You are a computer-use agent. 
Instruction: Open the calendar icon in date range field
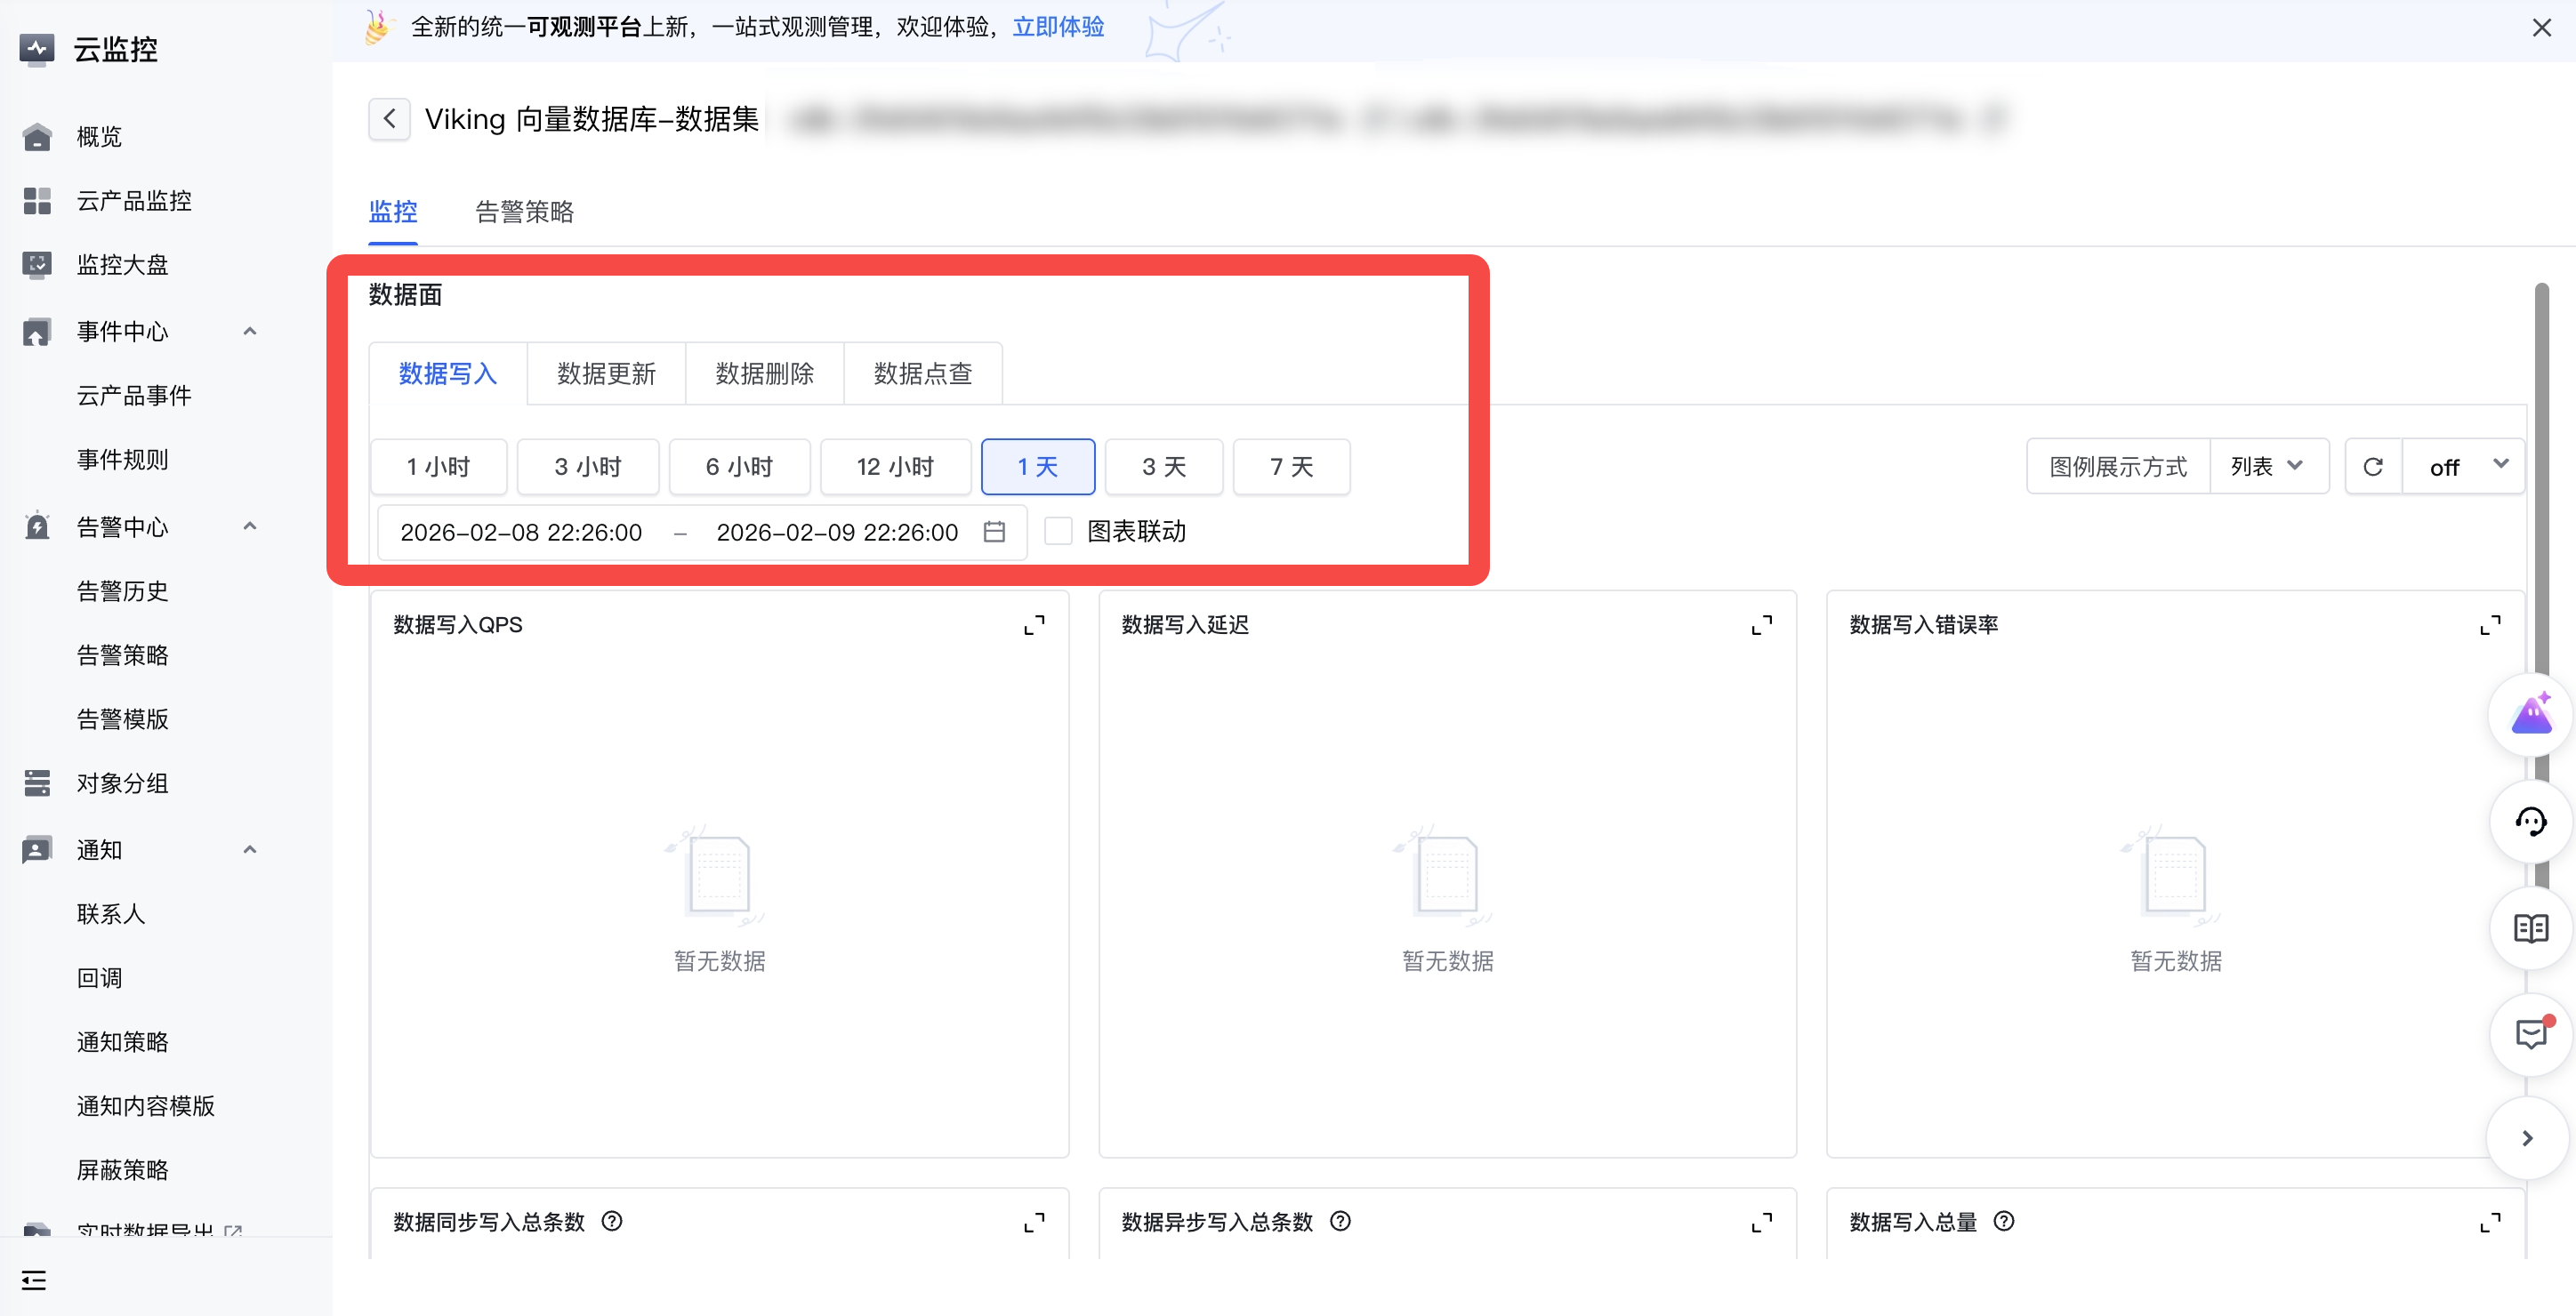point(994,532)
